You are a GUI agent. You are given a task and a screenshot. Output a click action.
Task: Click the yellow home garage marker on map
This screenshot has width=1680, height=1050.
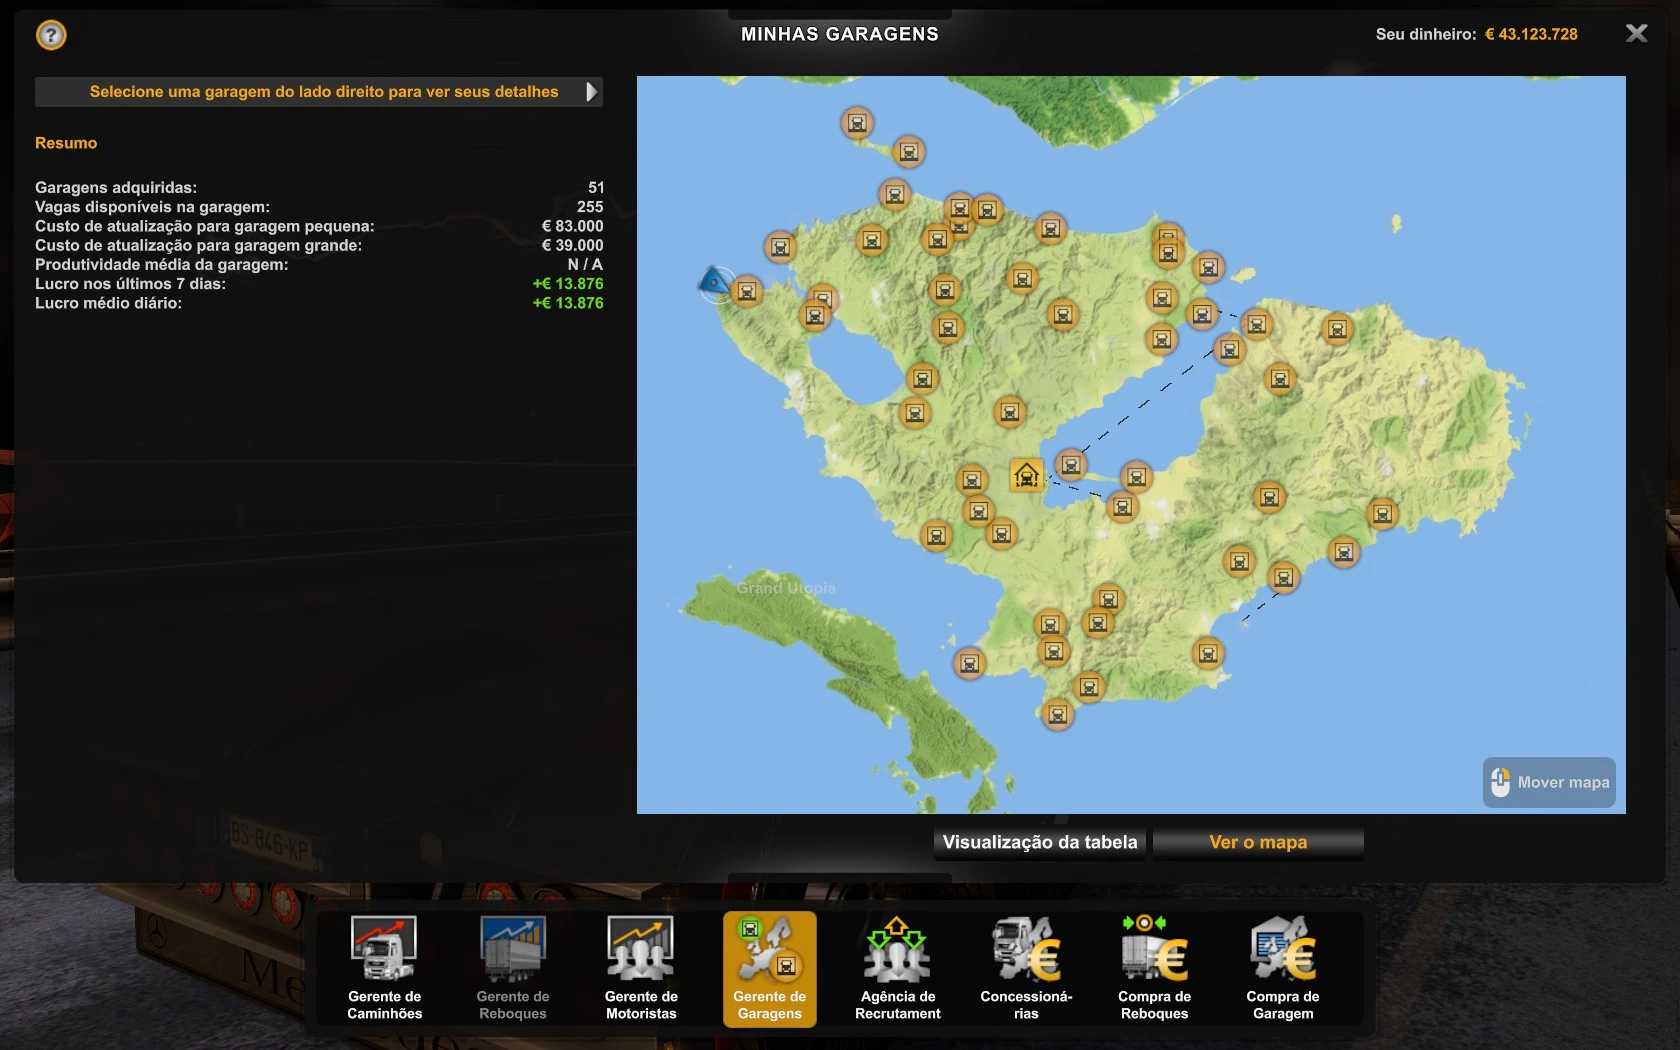pos(1026,475)
